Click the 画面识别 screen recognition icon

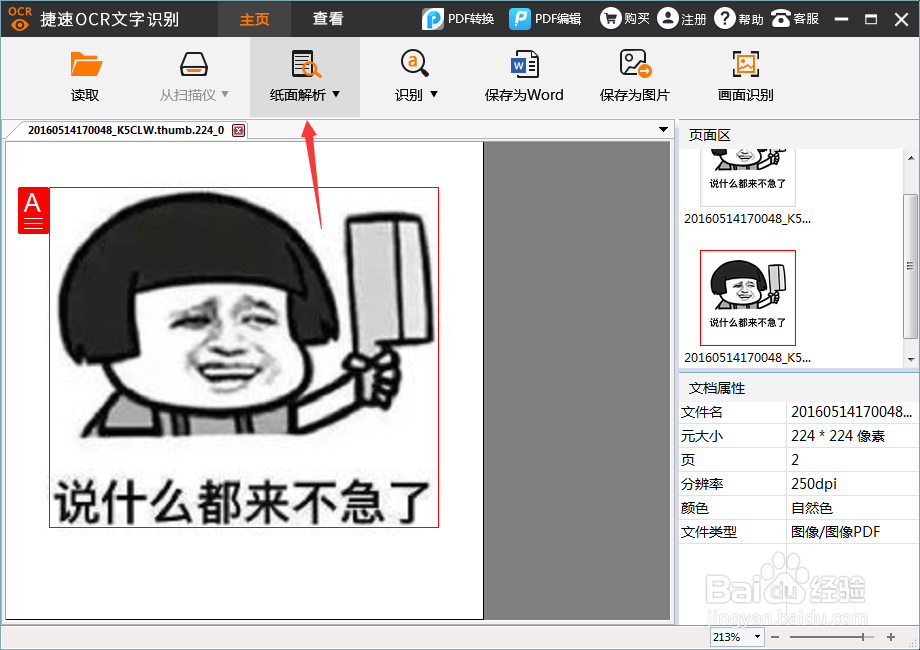pyautogui.click(x=746, y=64)
